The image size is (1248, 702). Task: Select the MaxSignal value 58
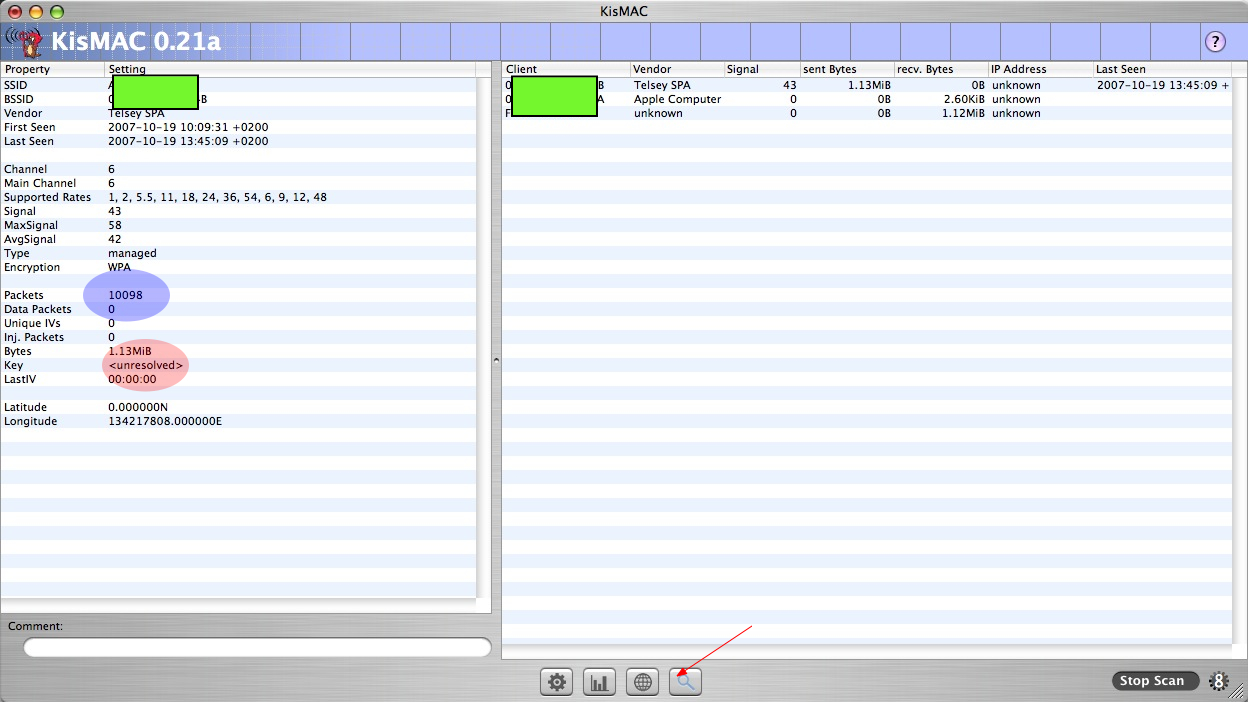tap(115, 225)
